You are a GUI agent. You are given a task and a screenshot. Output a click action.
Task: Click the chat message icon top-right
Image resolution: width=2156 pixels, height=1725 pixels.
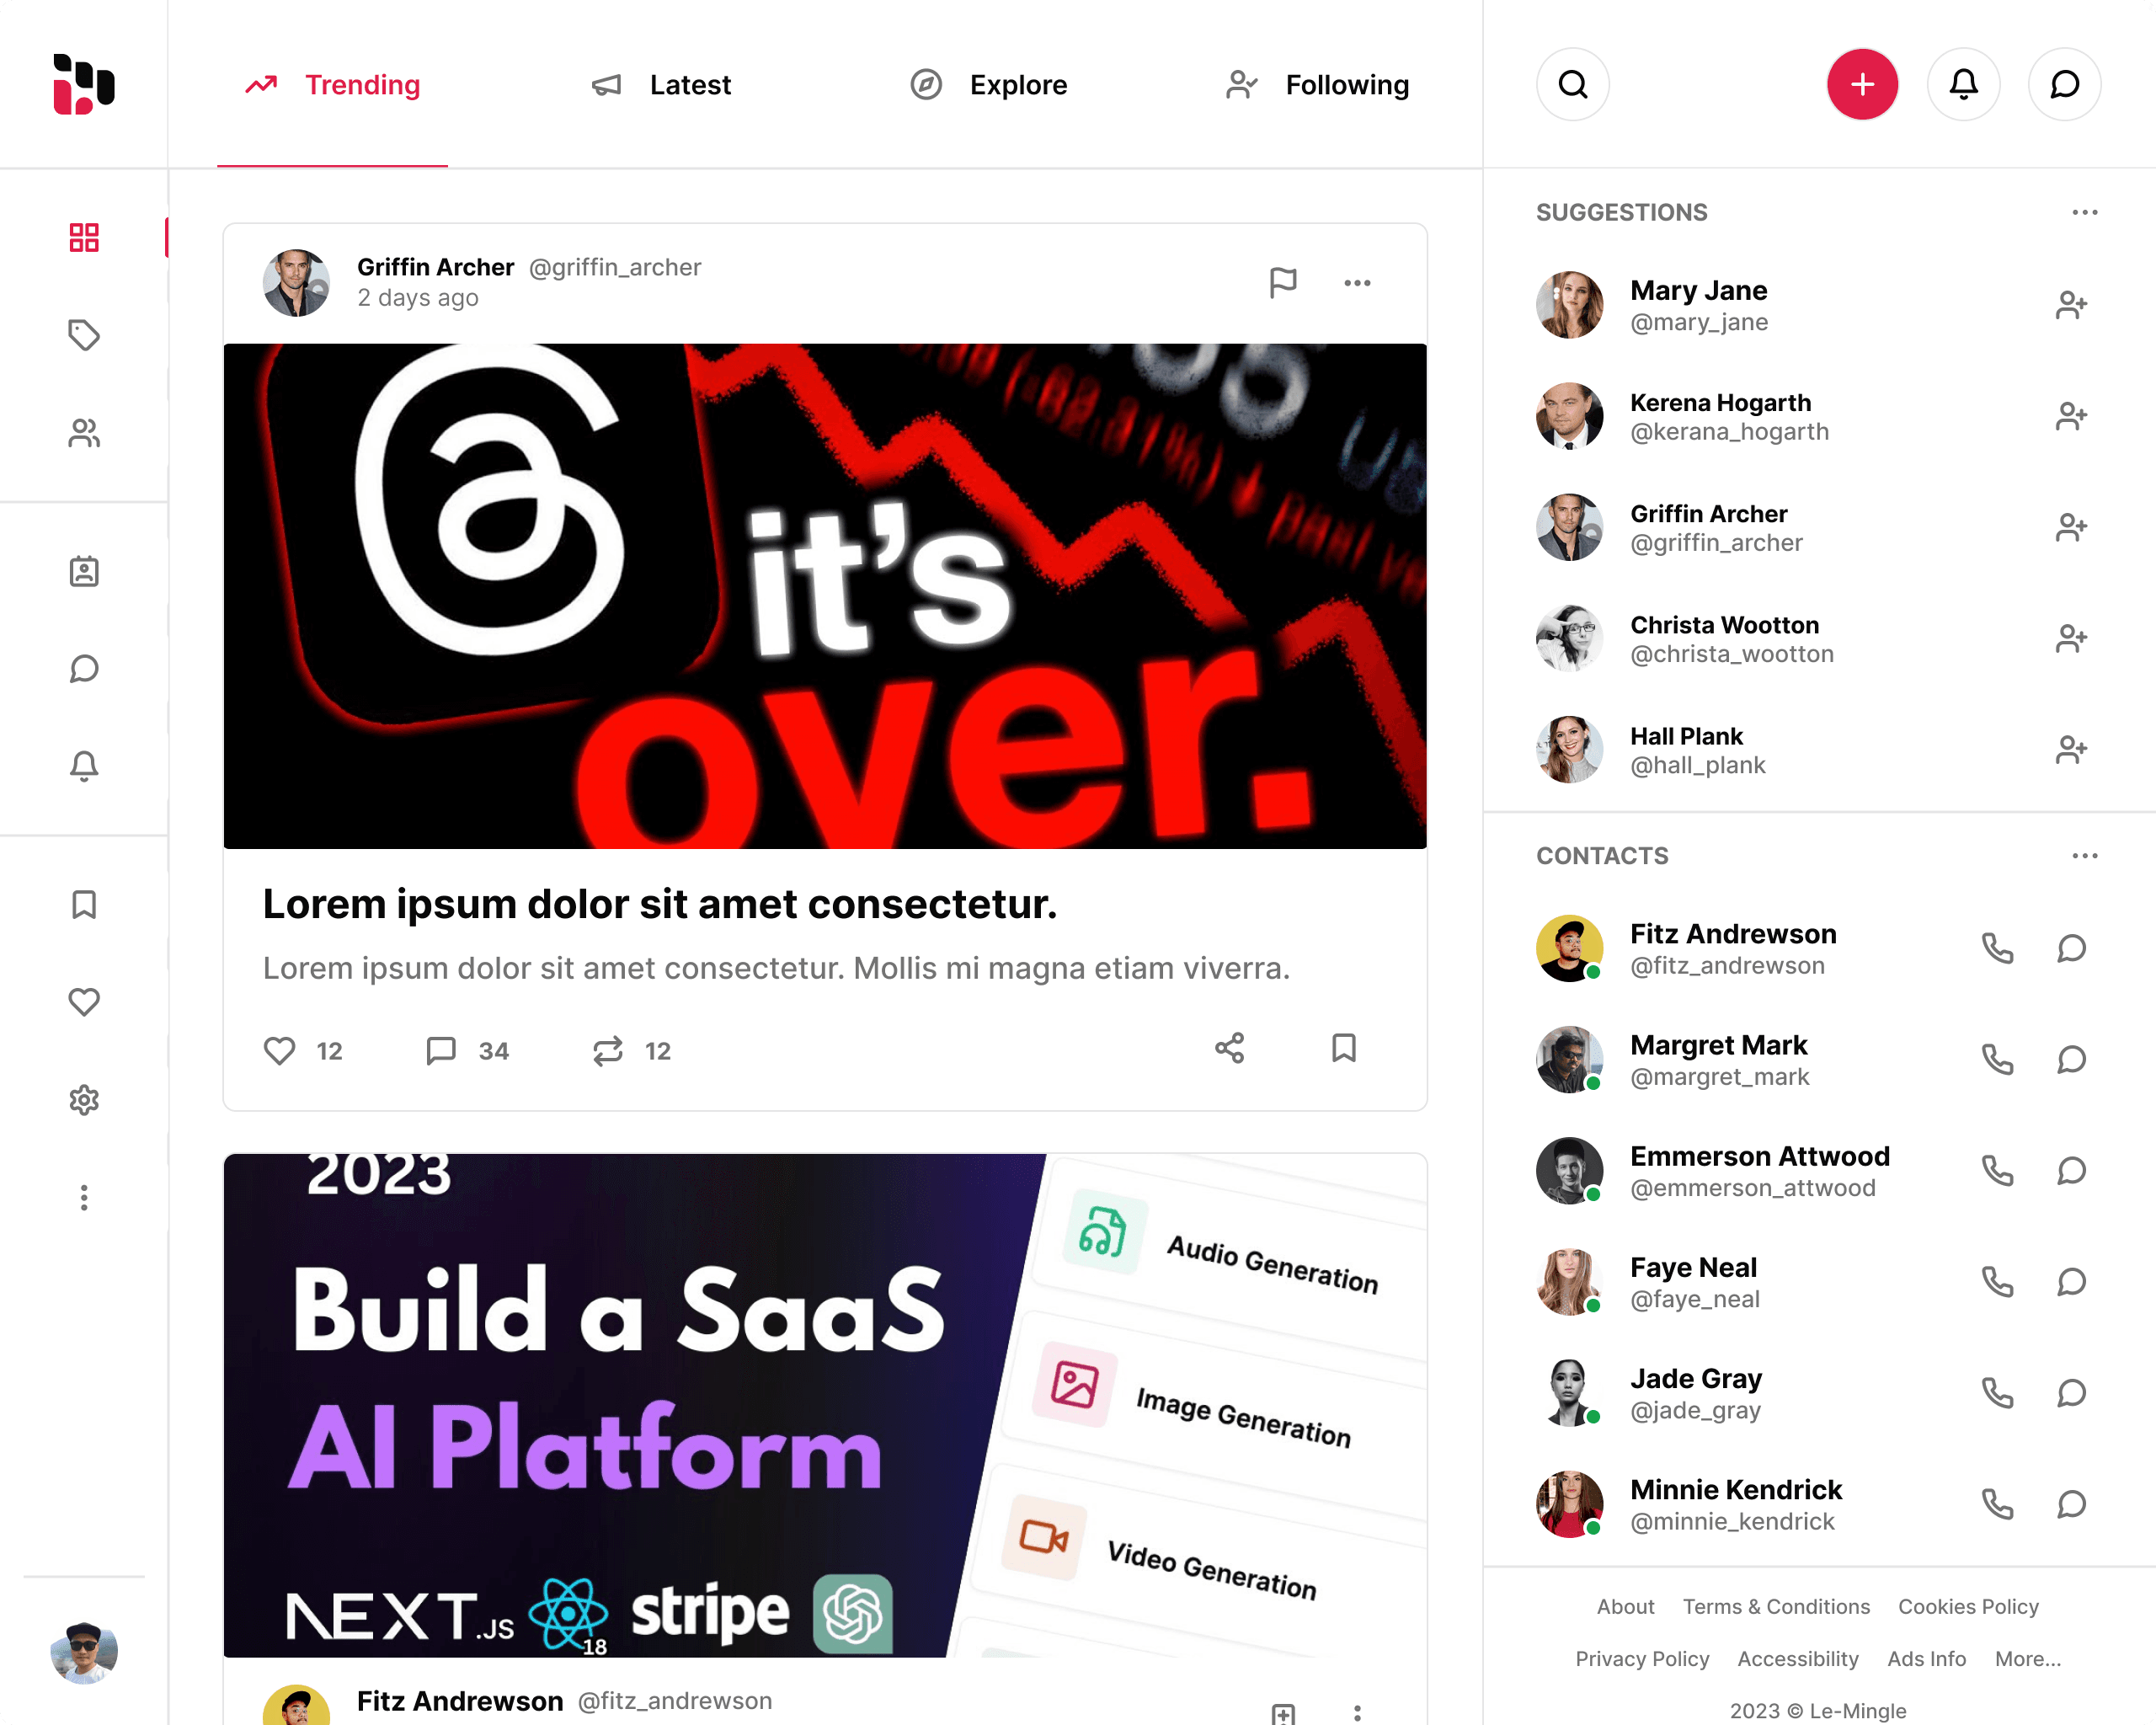click(x=2063, y=84)
